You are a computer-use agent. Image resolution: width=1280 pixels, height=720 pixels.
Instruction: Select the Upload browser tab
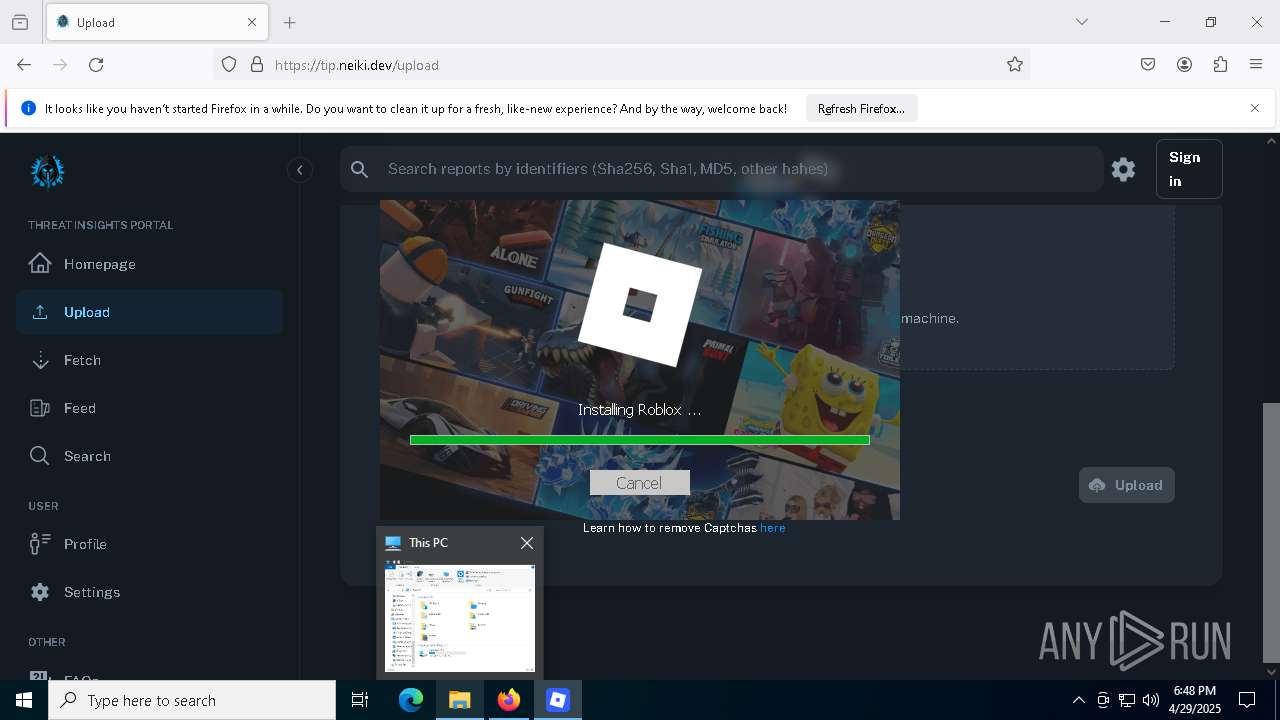tap(157, 22)
